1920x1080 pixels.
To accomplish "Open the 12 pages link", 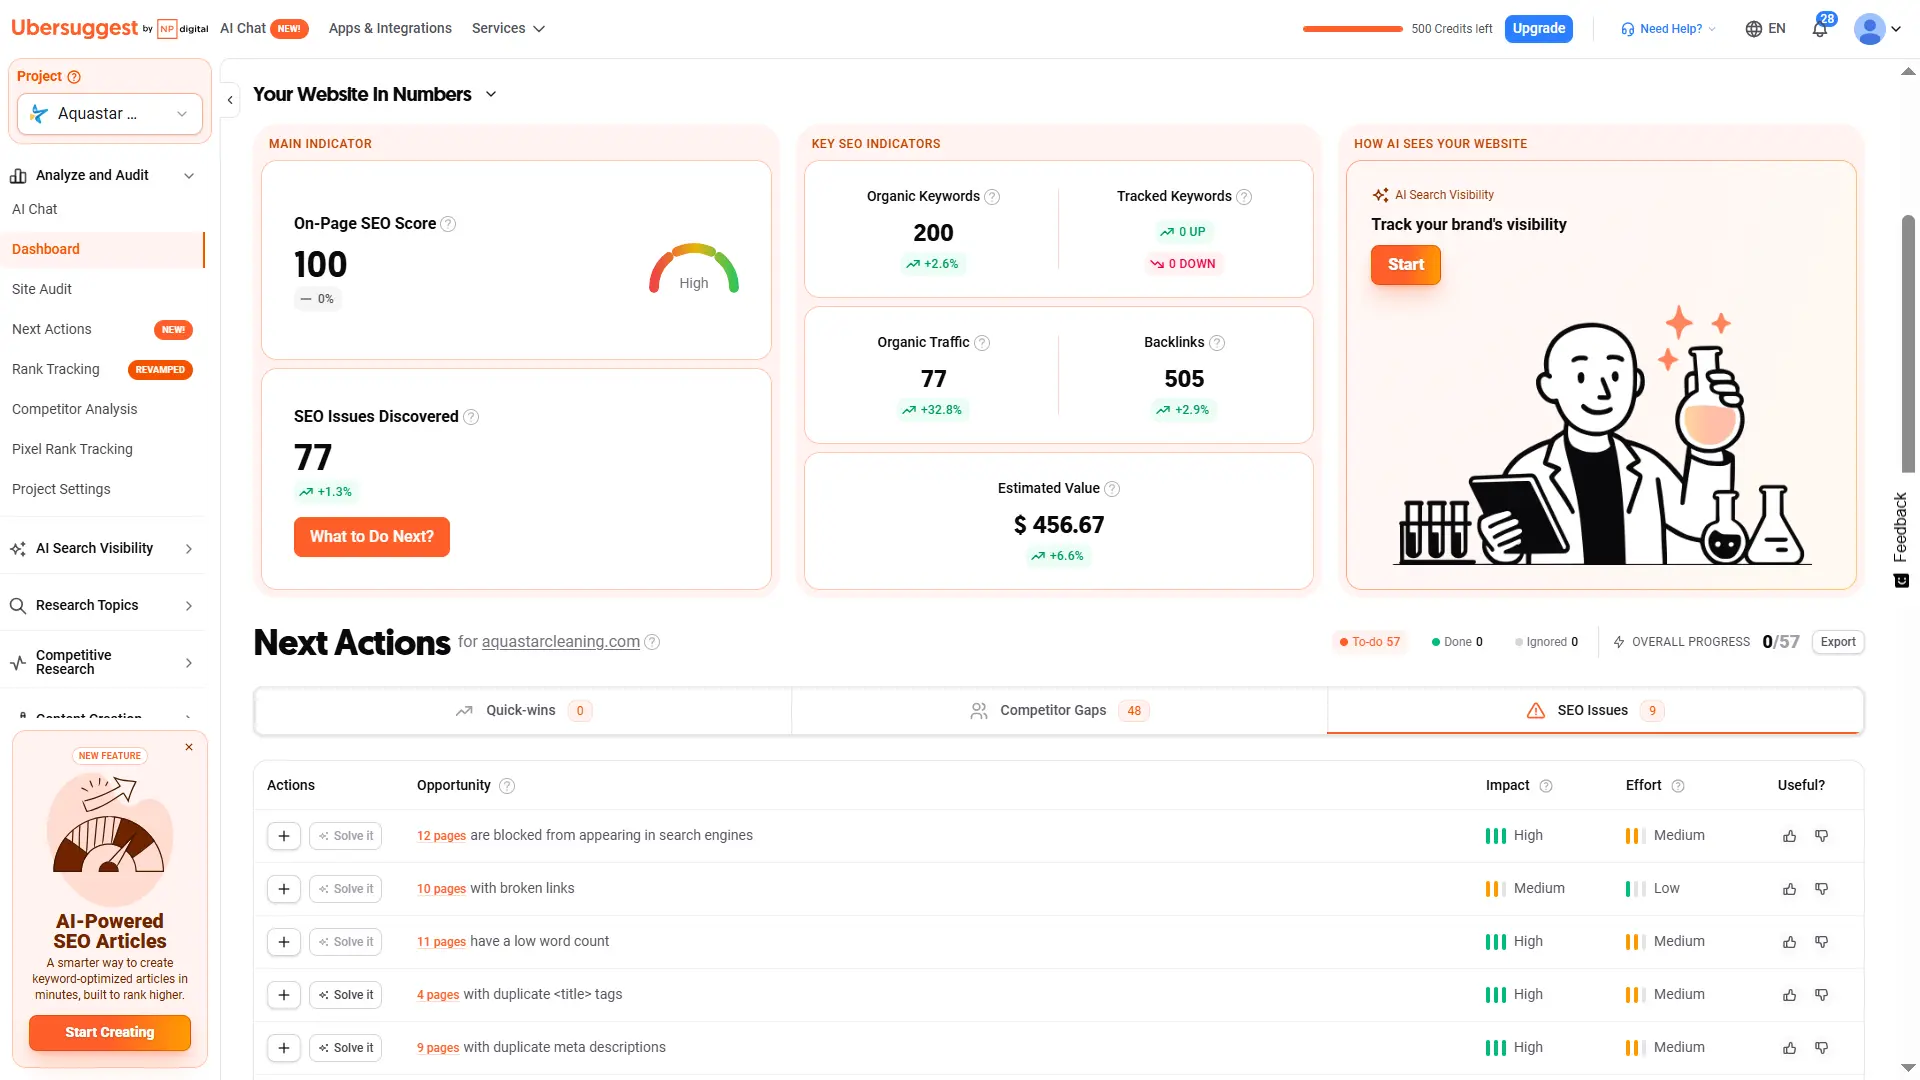I will point(441,836).
